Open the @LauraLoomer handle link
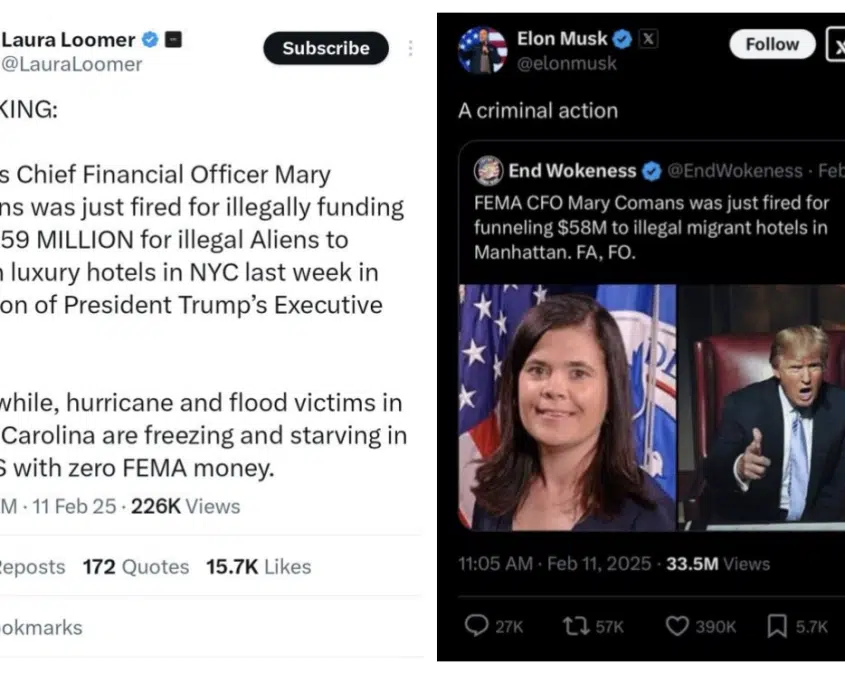The width and height of the screenshot is (845, 684). point(71,65)
